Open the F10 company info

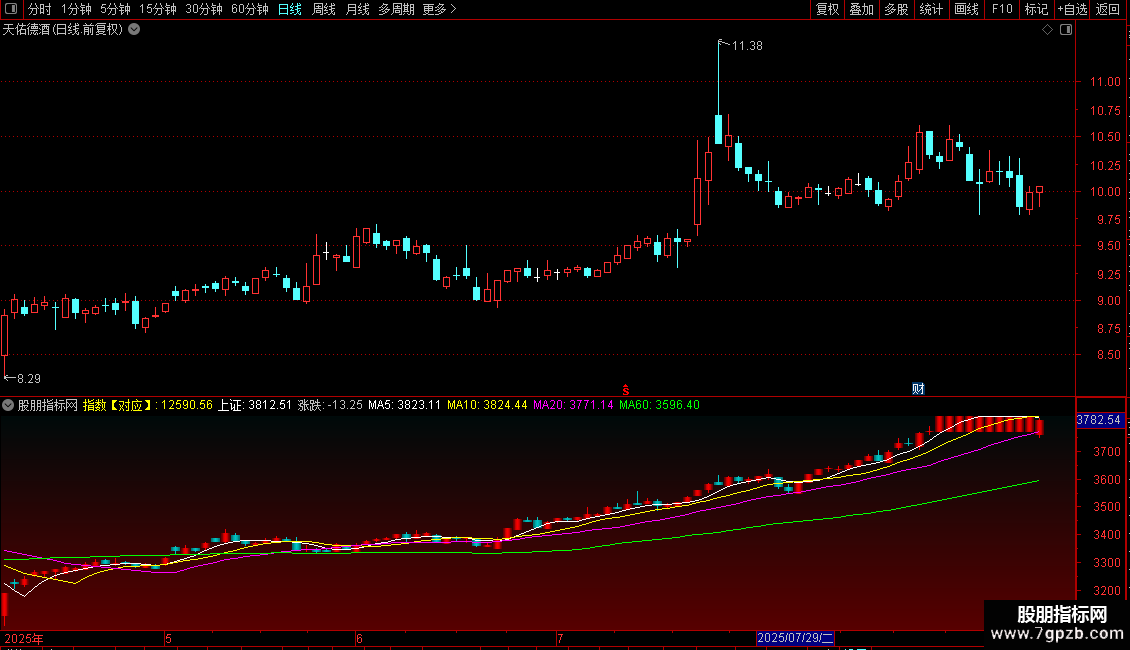point(1002,9)
